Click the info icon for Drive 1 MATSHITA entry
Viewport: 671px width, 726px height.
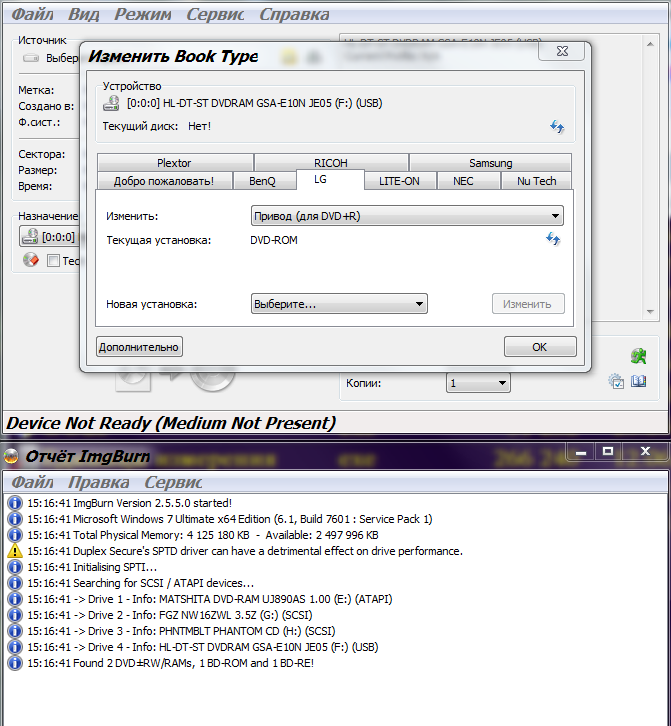click(x=15, y=599)
